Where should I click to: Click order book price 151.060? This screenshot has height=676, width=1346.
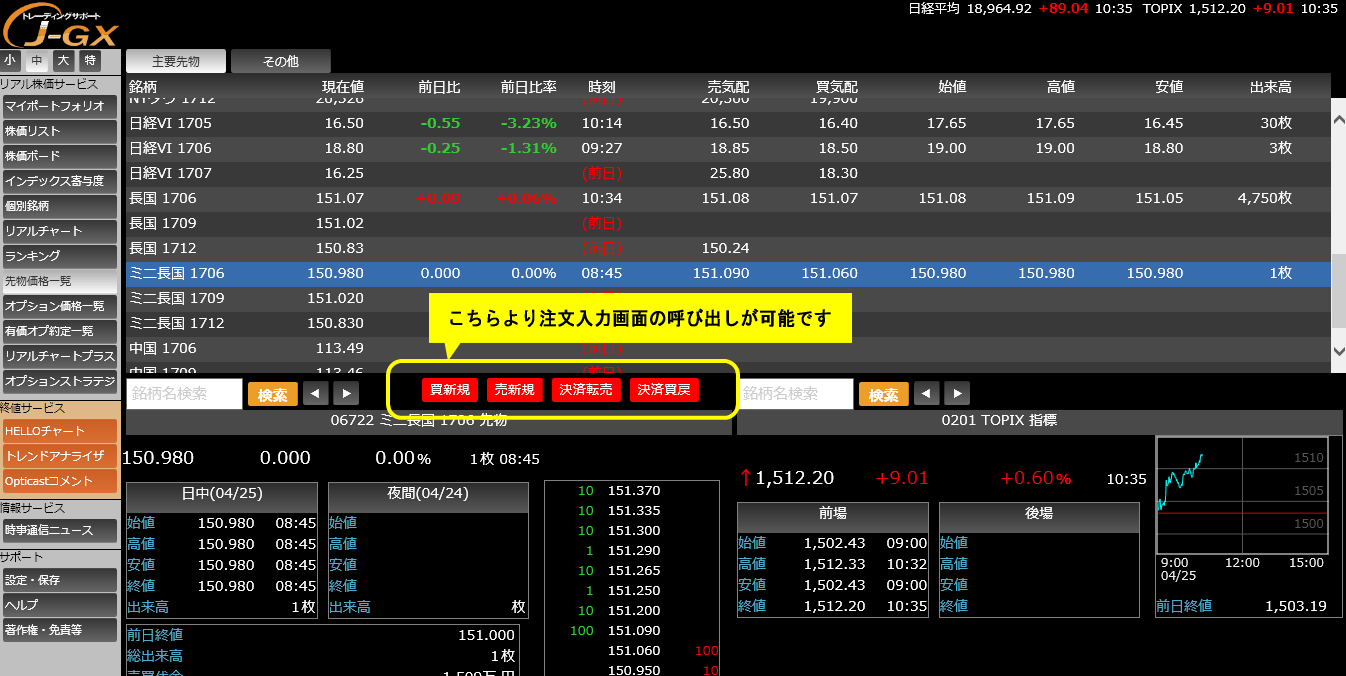634,650
